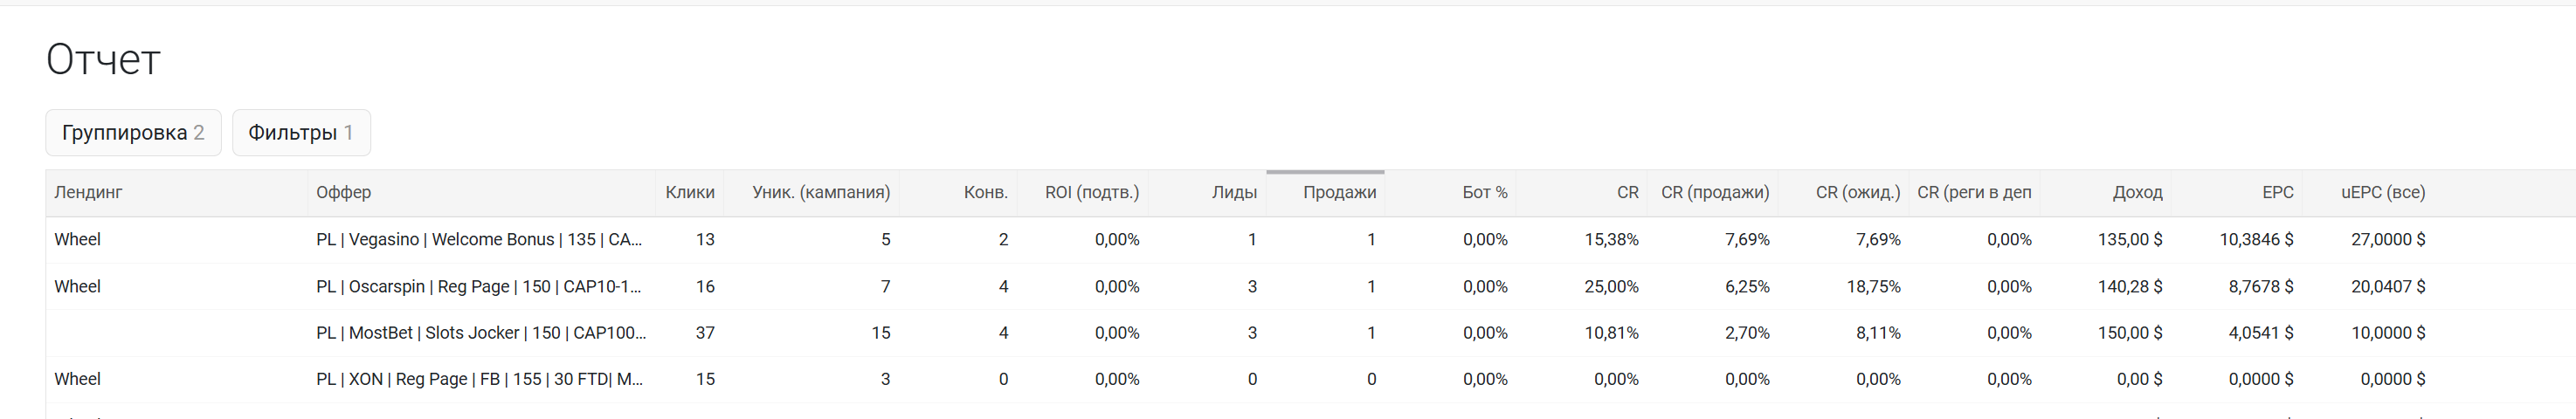The height and width of the screenshot is (419, 2576).
Task: Sort by CR (продажи) column
Action: pyautogui.click(x=1715, y=192)
